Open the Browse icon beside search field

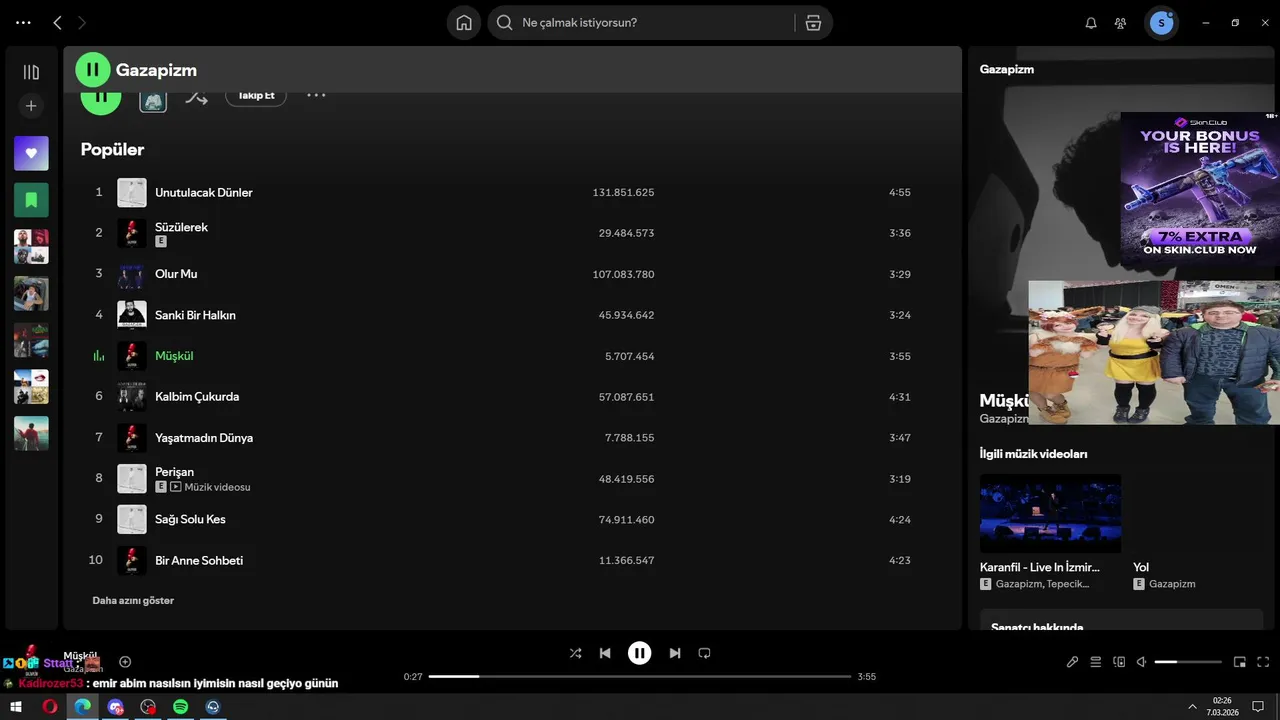click(x=813, y=23)
